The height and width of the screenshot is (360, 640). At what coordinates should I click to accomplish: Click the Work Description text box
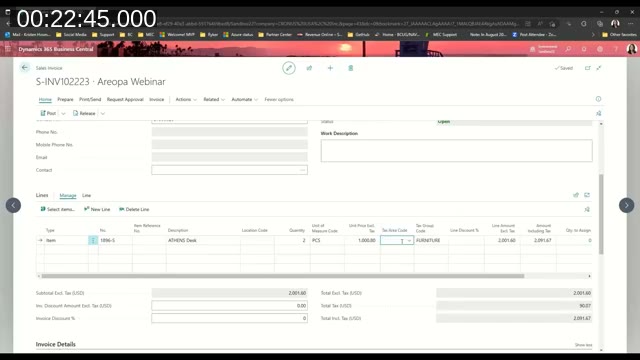pyautogui.click(x=456, y=151)
